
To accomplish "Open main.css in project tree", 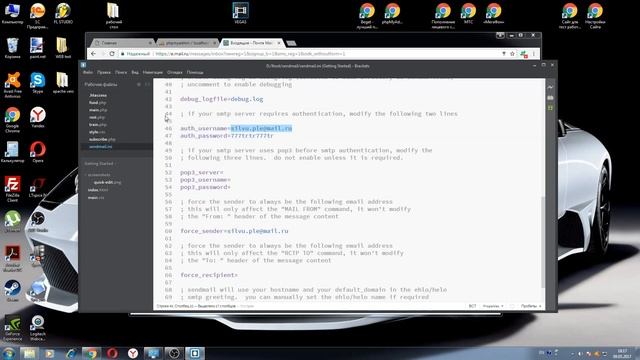I will pos(96,198).
